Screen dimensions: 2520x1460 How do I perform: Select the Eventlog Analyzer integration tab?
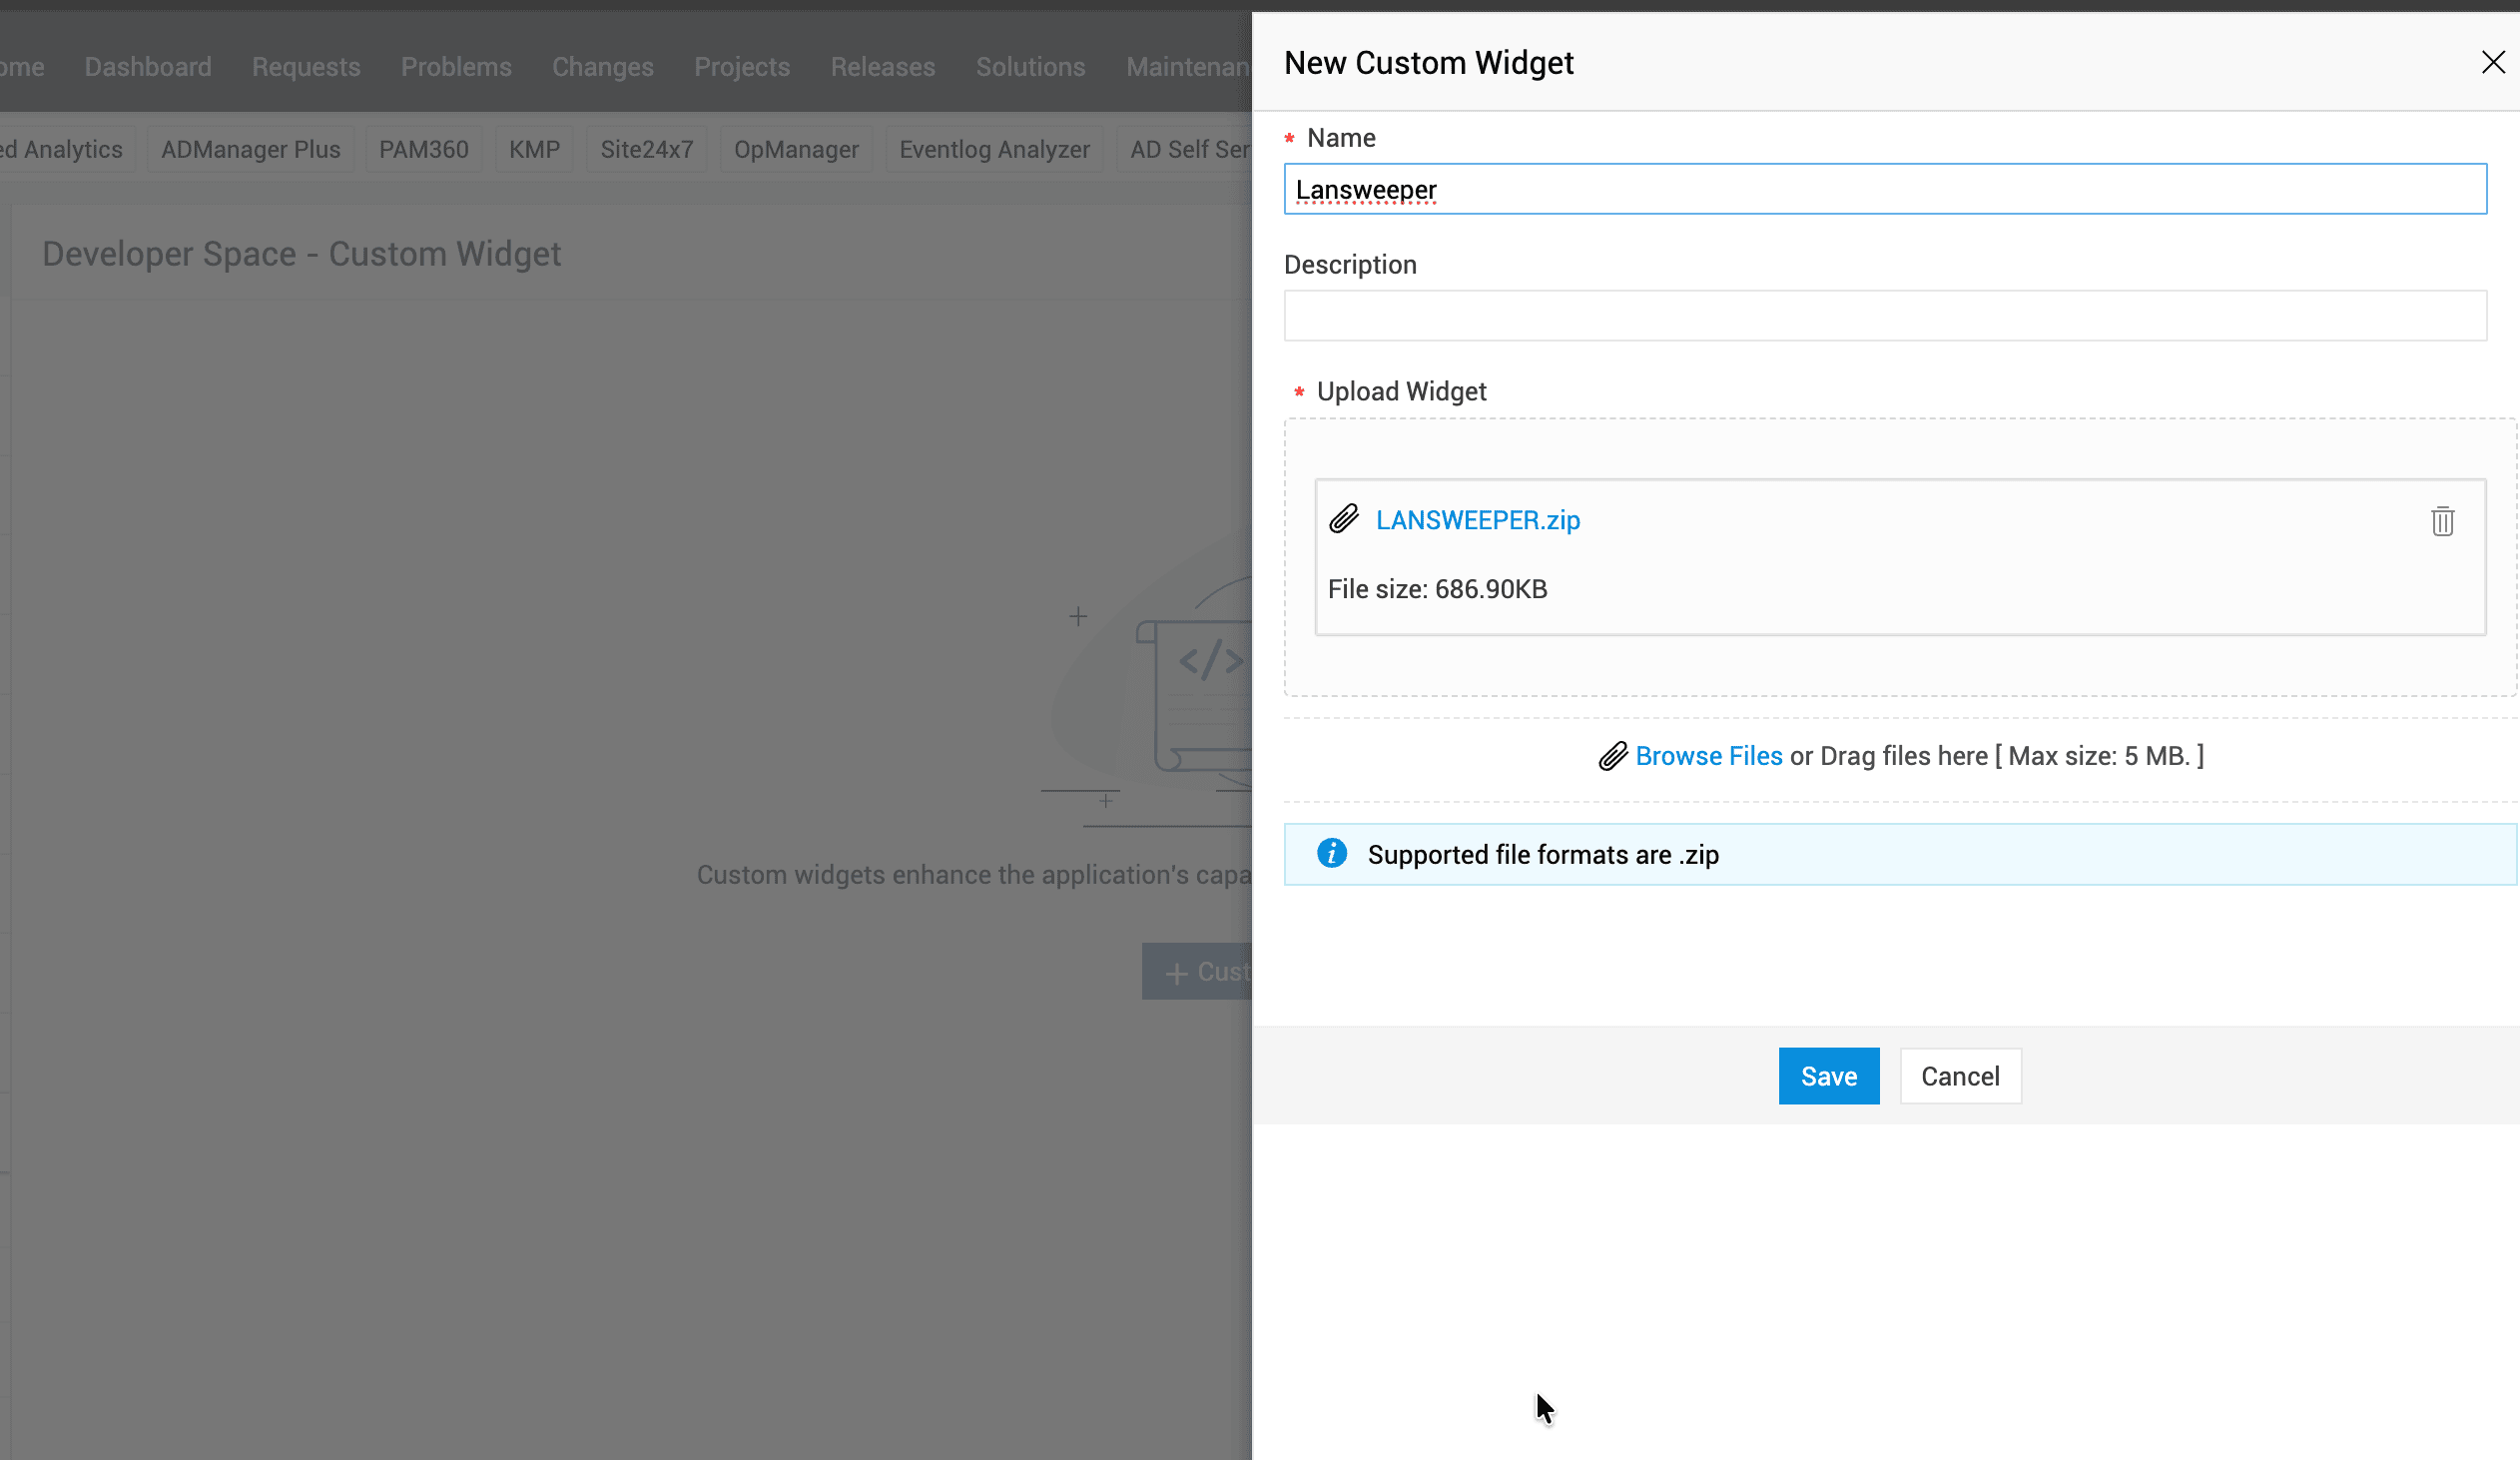pyautogui.click(x=994, y=149)
